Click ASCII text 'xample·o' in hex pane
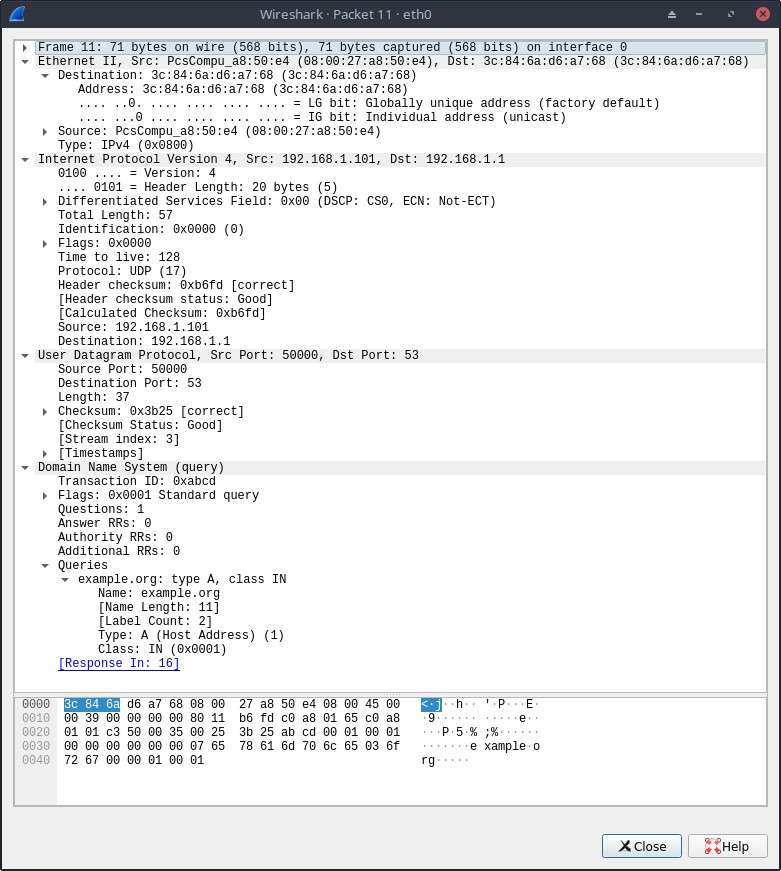 [512, 746]
